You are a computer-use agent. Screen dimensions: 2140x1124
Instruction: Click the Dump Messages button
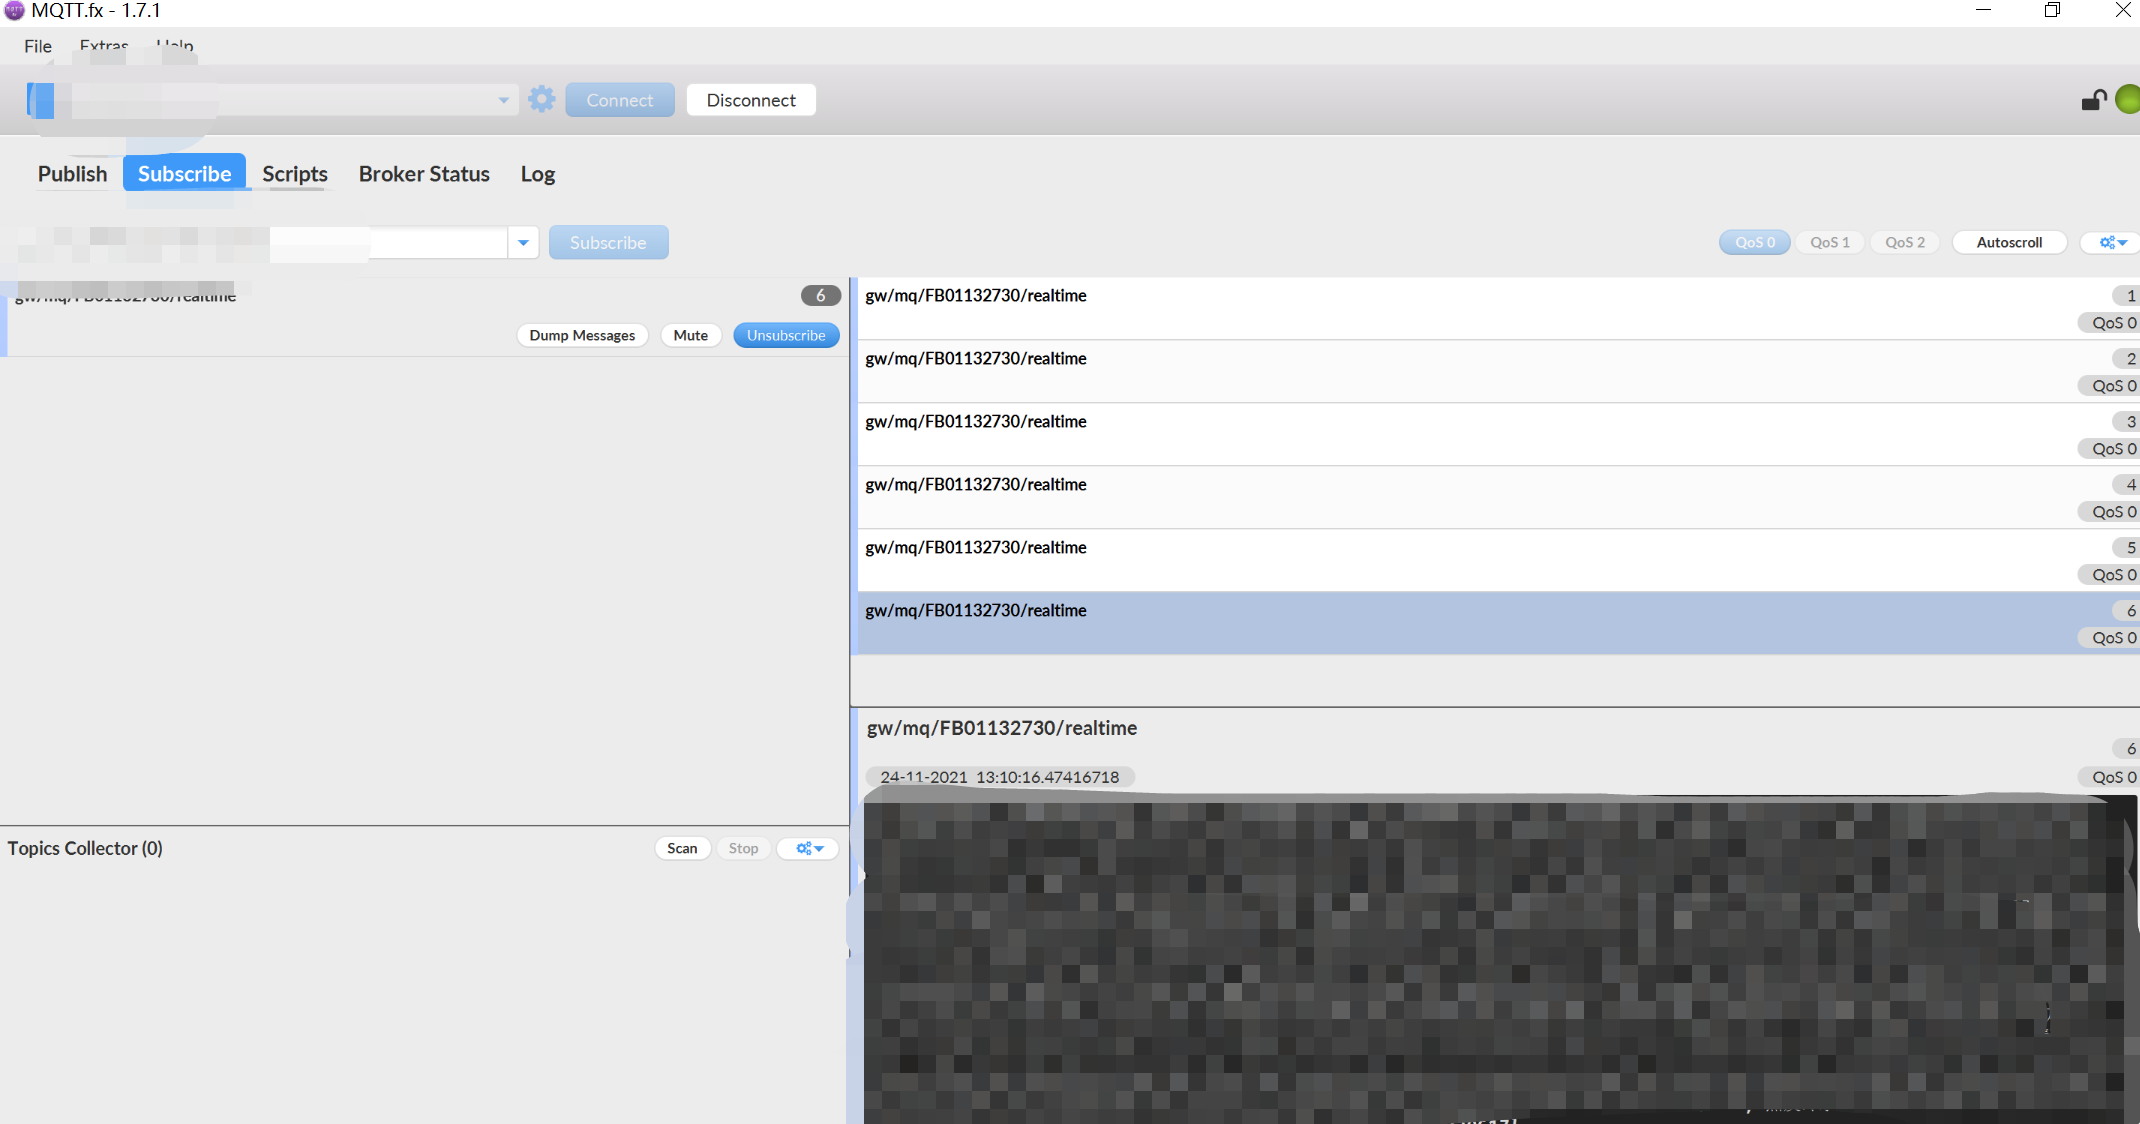pyautogui.click(x=582, y=336)
